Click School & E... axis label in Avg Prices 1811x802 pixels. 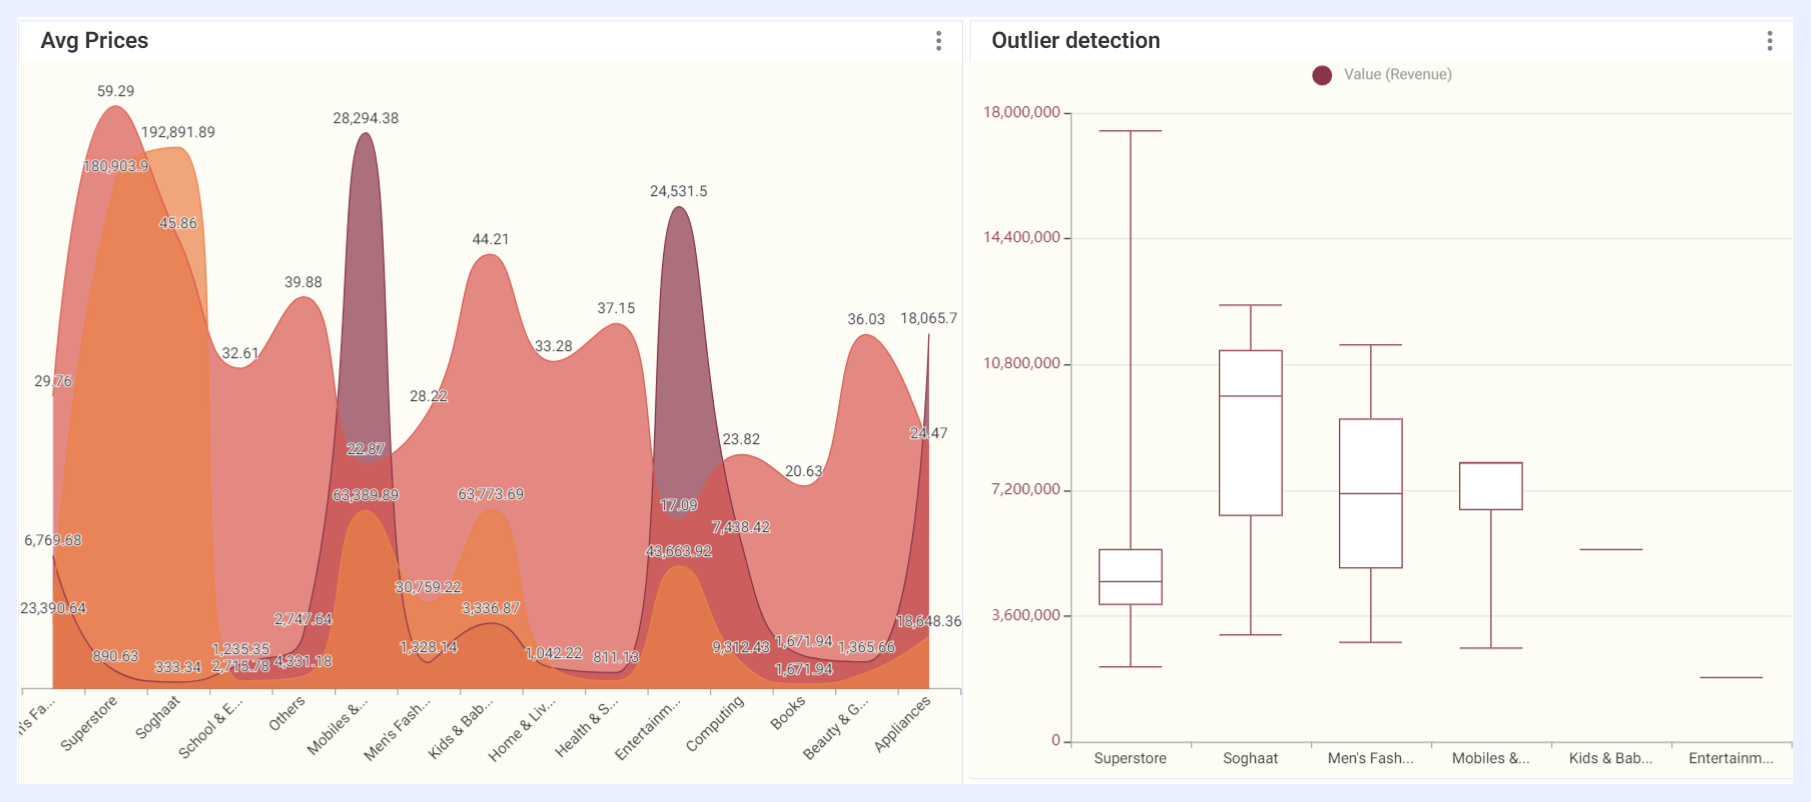(x=210, y=728)
